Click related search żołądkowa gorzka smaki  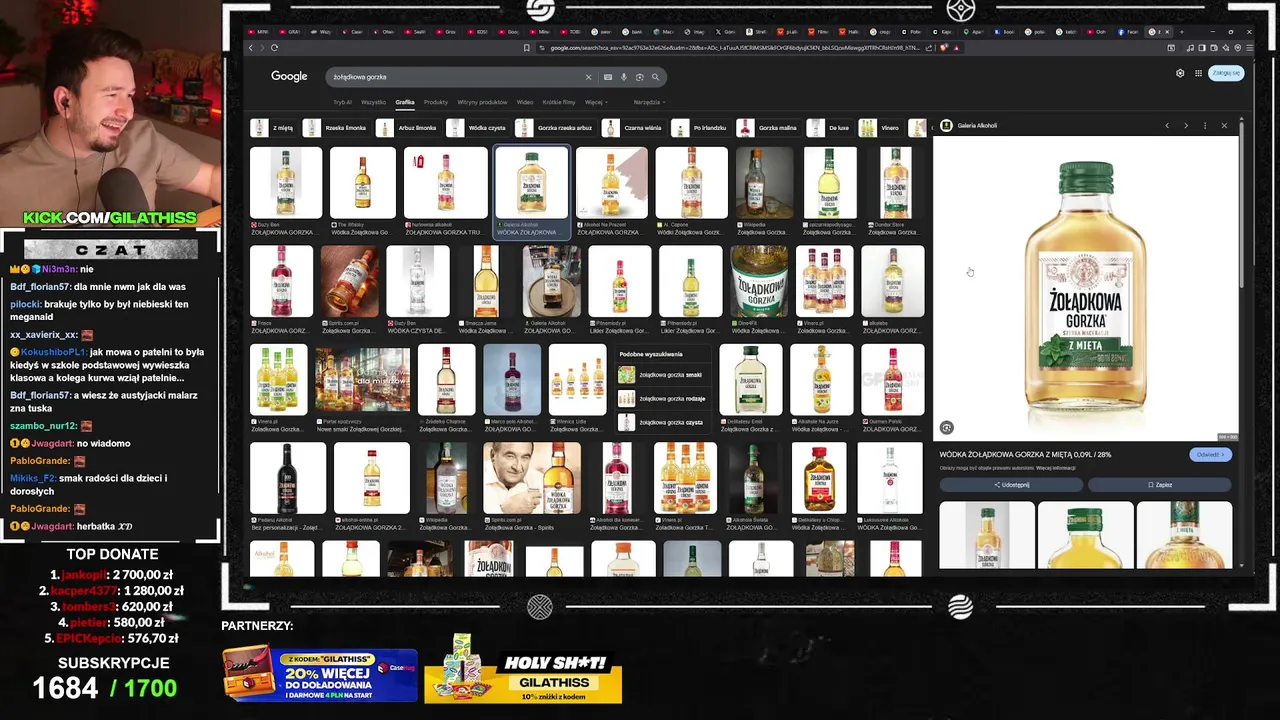point(662,375)
